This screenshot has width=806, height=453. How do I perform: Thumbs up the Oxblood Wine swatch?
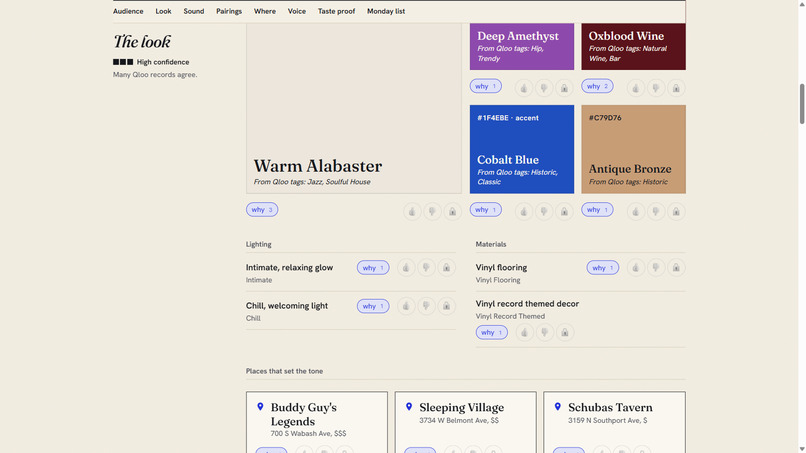[636, 88]
